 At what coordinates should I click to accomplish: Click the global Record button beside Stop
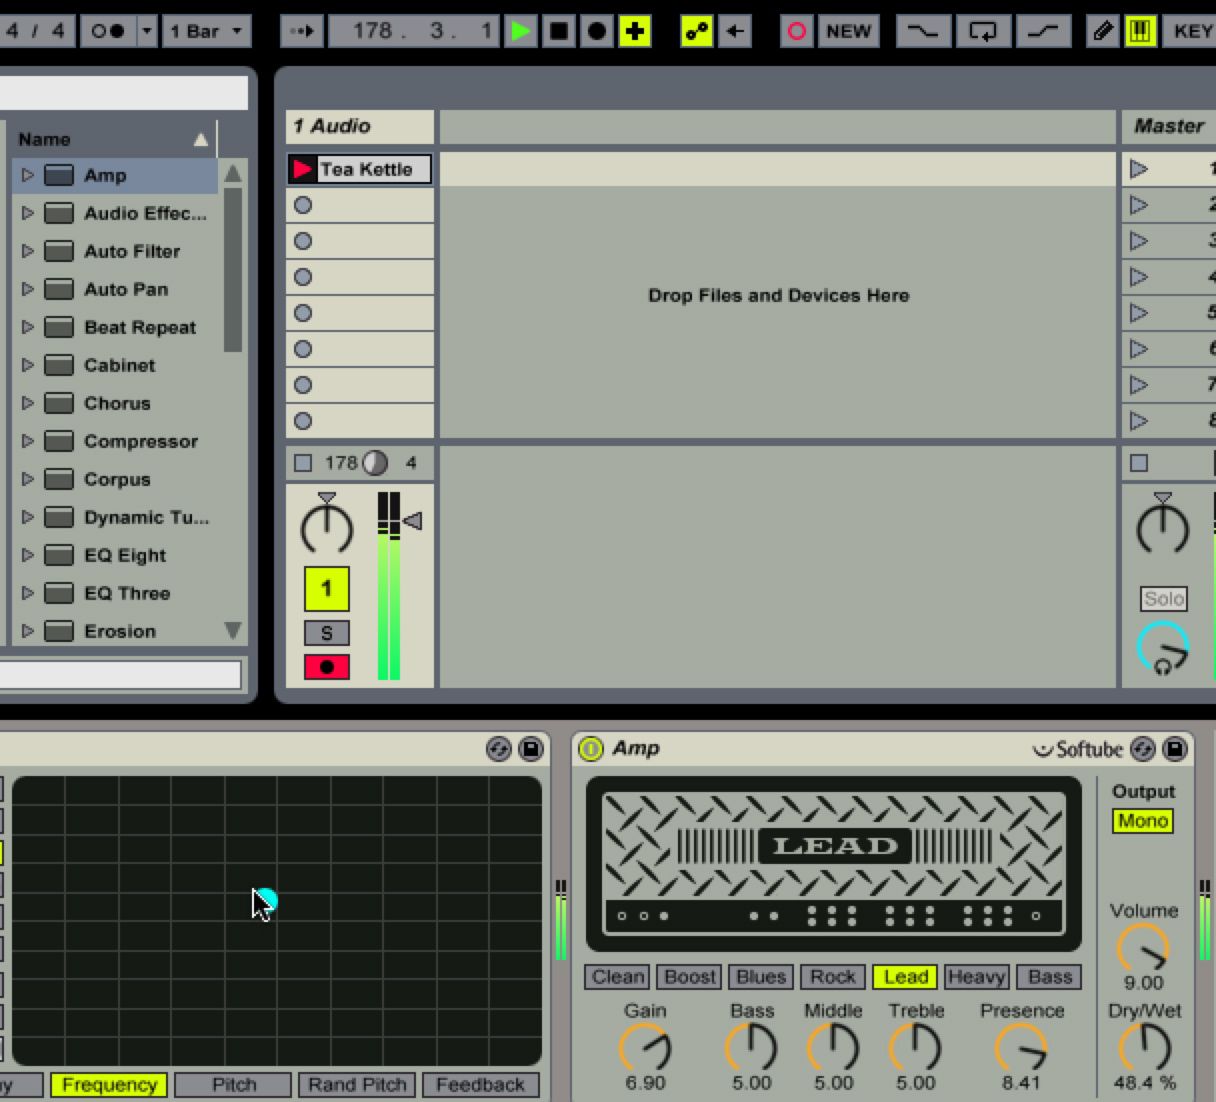[597, 31]
